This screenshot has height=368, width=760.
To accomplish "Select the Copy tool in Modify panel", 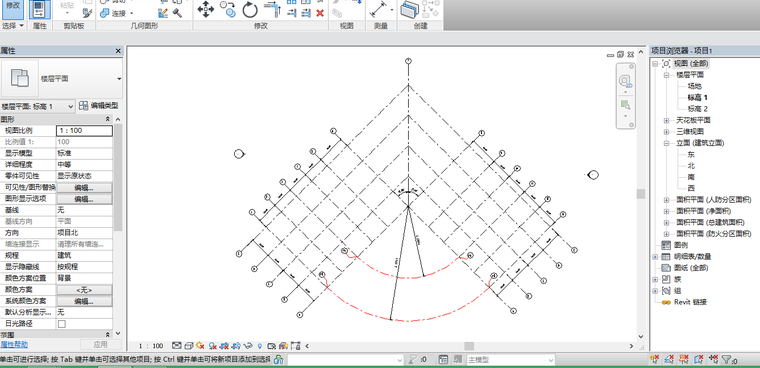I will click(x=227, y=9).
